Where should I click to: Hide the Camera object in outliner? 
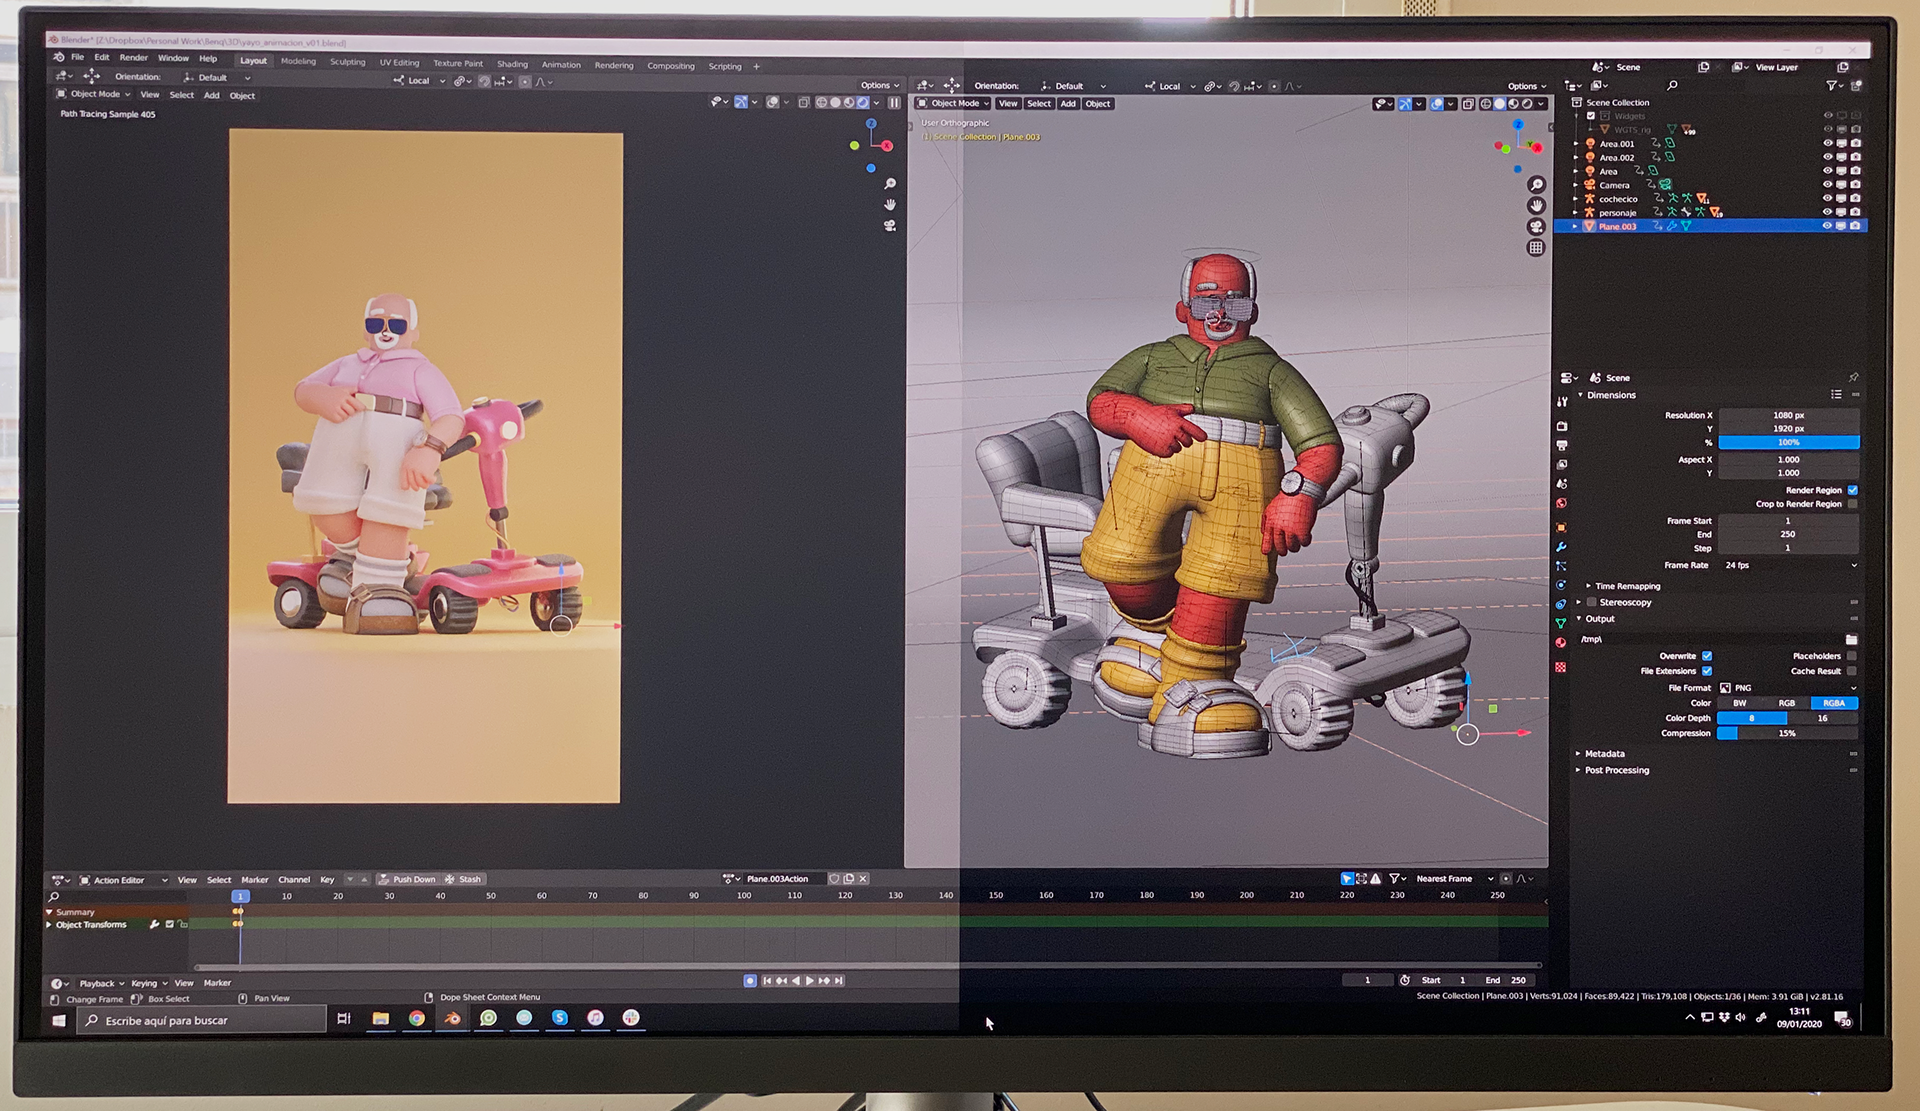[x=1828, y=185]
